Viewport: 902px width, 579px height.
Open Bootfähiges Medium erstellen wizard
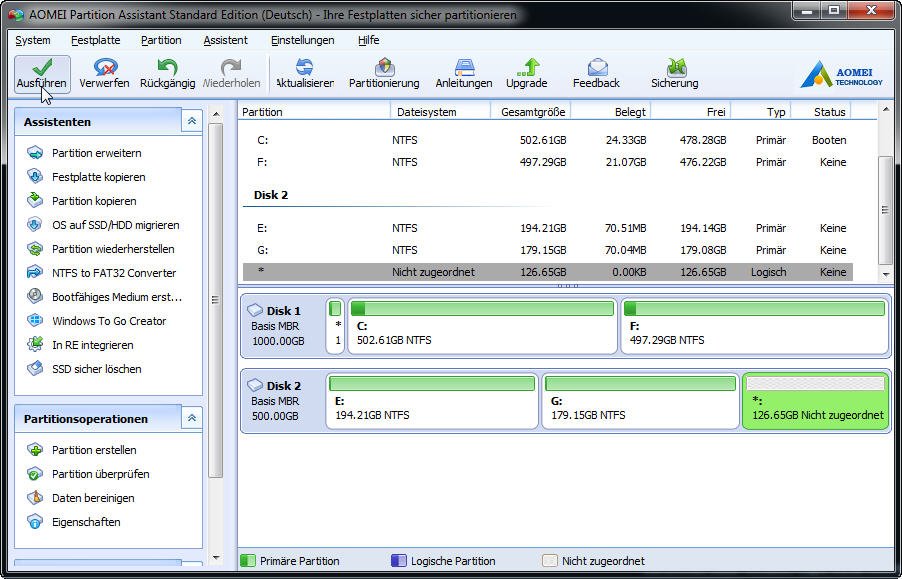coord(105,297)
